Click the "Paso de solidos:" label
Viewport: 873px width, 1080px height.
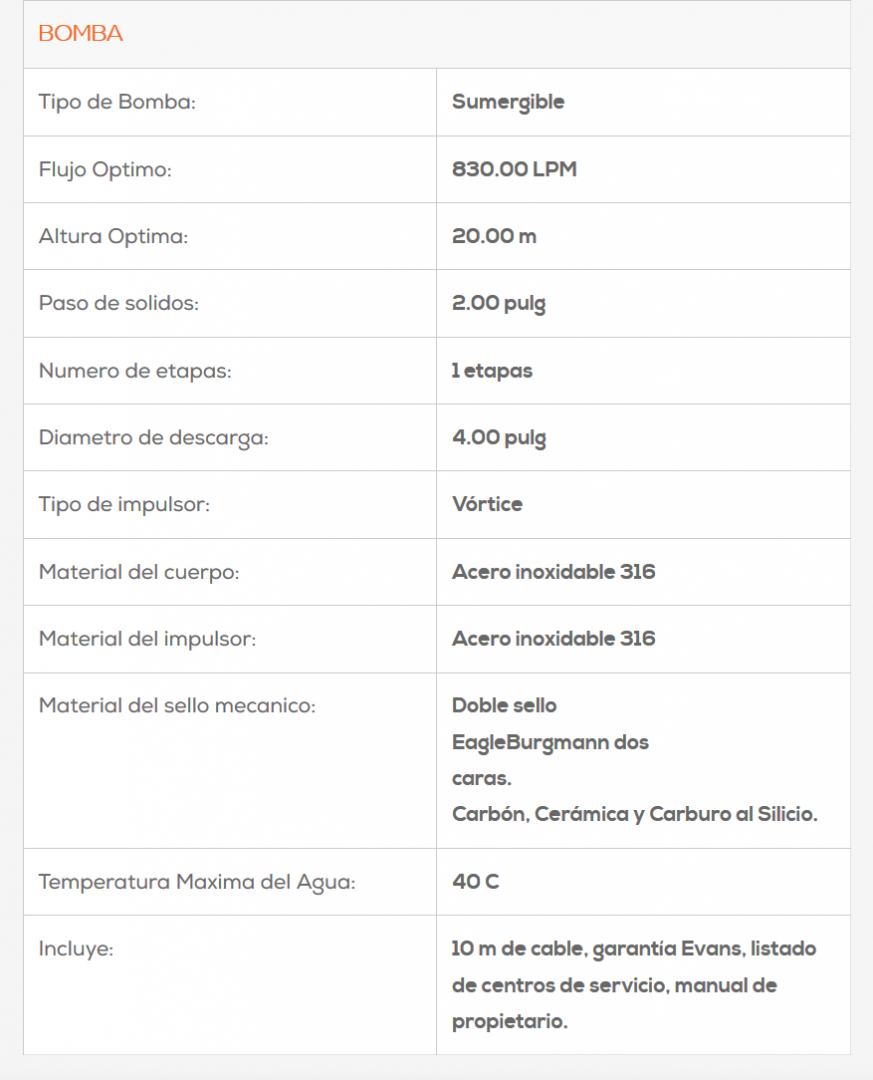tap(118, 303)
